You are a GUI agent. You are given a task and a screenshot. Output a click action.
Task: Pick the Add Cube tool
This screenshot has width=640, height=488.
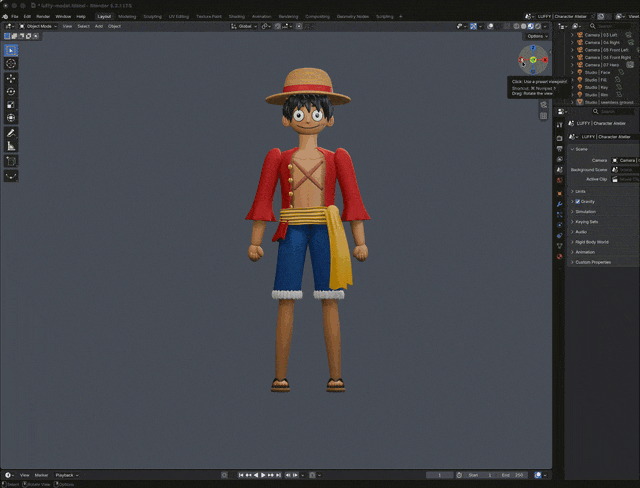click(11, 161)
